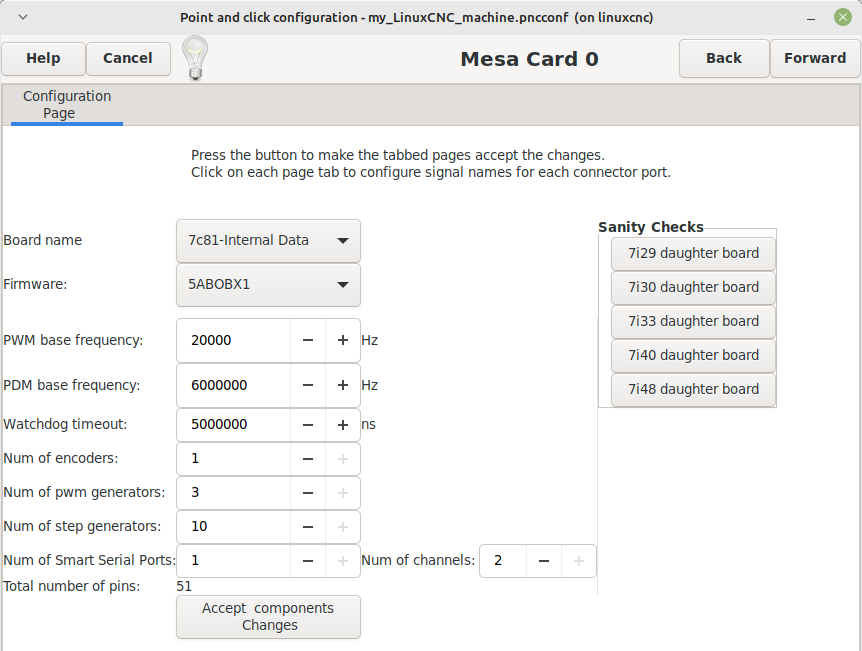862x651 pixels.
Task: Decrease the Watchdog timeout value
Action: tap(308, 425)
